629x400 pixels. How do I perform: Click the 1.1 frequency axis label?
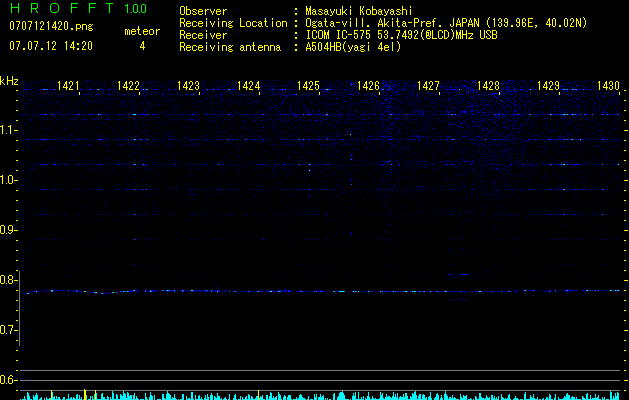[7, 130]
